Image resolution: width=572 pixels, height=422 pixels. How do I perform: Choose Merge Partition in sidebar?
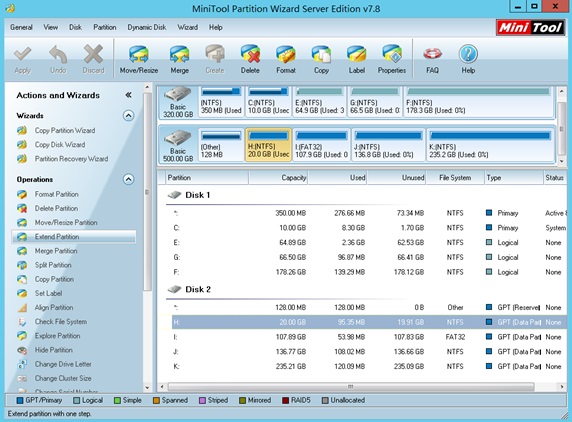[x=56, y=251]
